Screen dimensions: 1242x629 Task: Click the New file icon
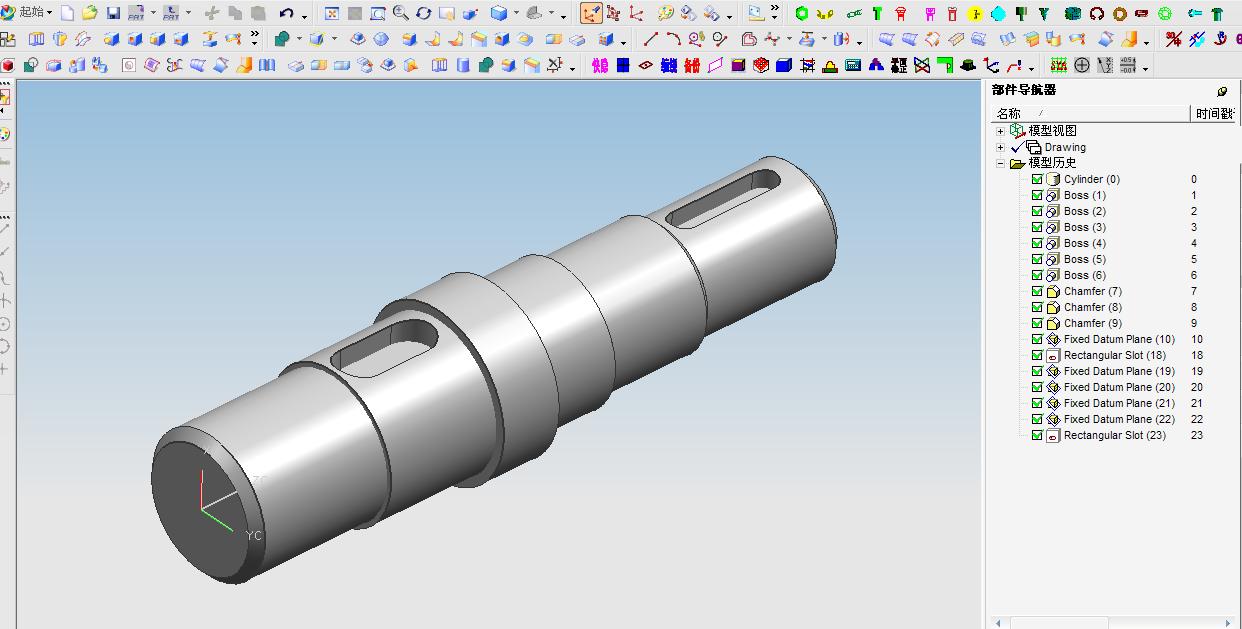[x=66, y=13]
